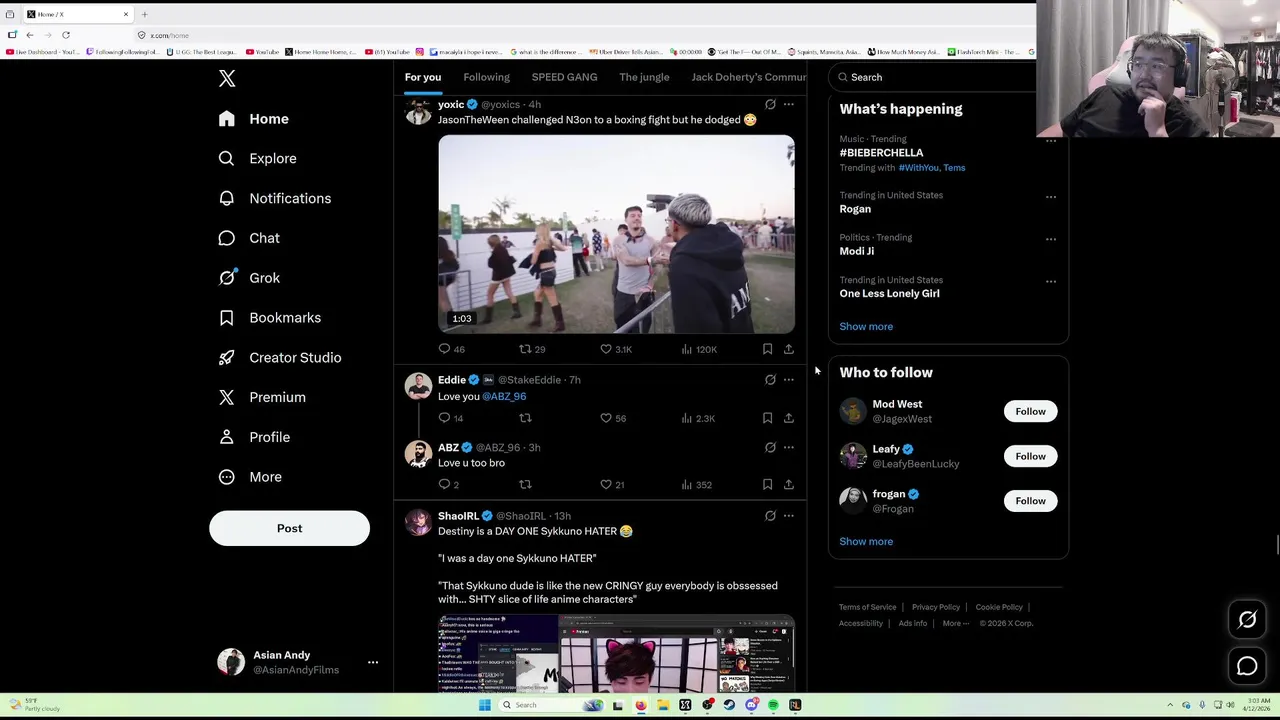Expand the More menu in sidebar
Screen dimensions: 1280x720
pyautogui.click(x=251, y=477)
